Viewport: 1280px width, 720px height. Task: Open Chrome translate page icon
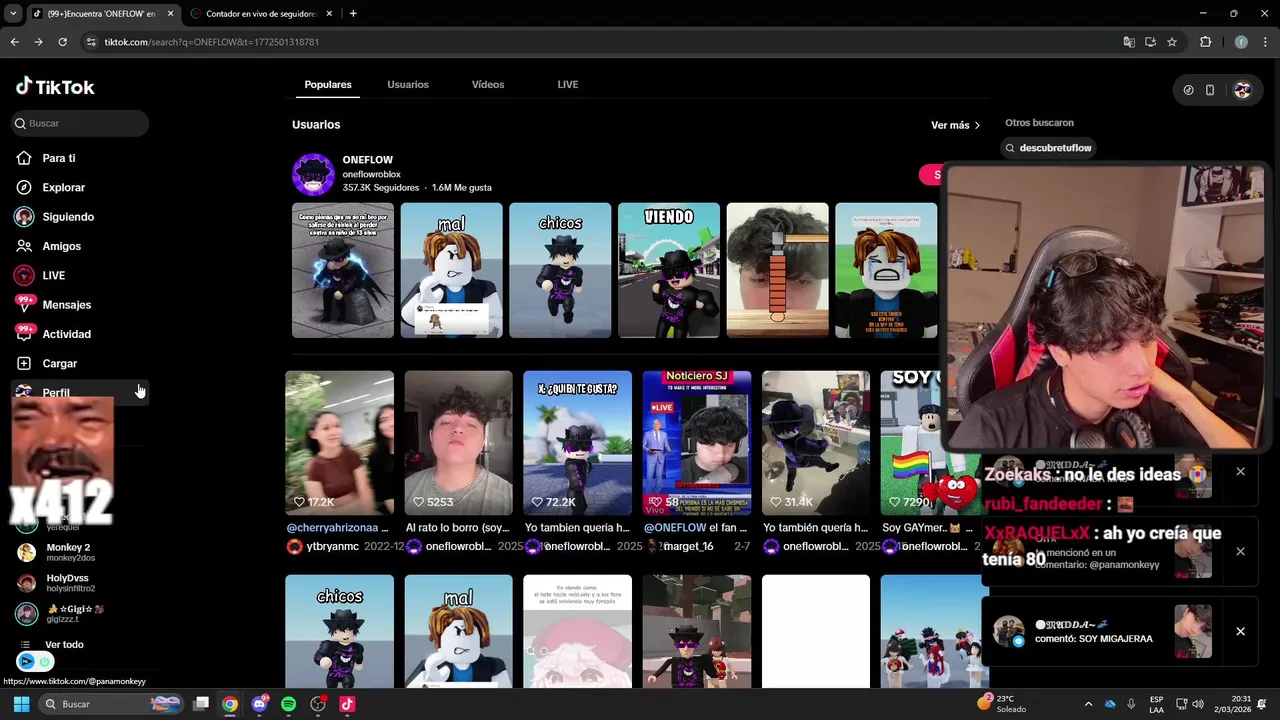(x=1129, y=42)
